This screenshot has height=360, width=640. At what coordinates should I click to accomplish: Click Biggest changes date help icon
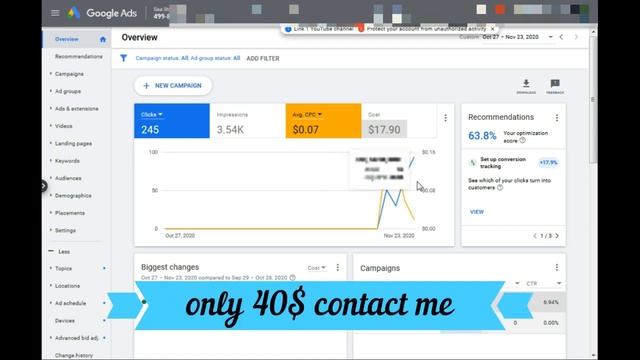pos(292,278)
